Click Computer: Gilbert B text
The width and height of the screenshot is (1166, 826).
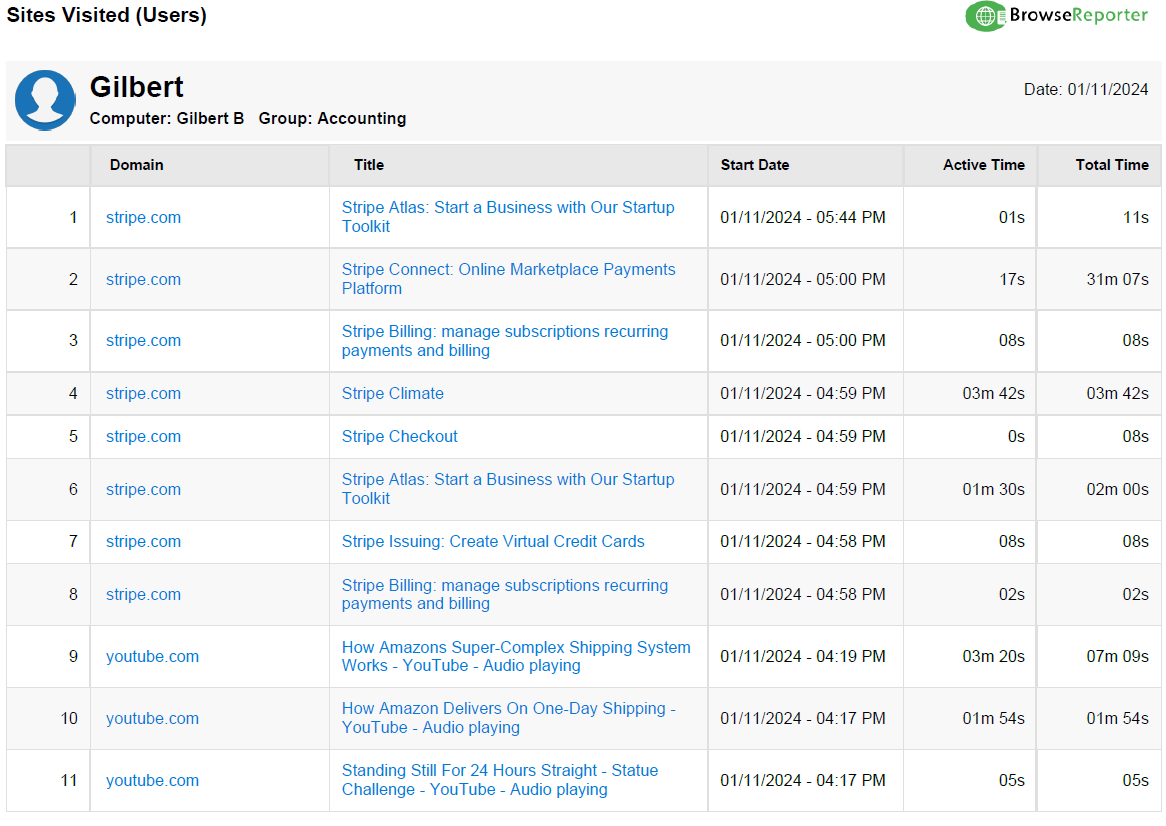[x=167, y=119]
